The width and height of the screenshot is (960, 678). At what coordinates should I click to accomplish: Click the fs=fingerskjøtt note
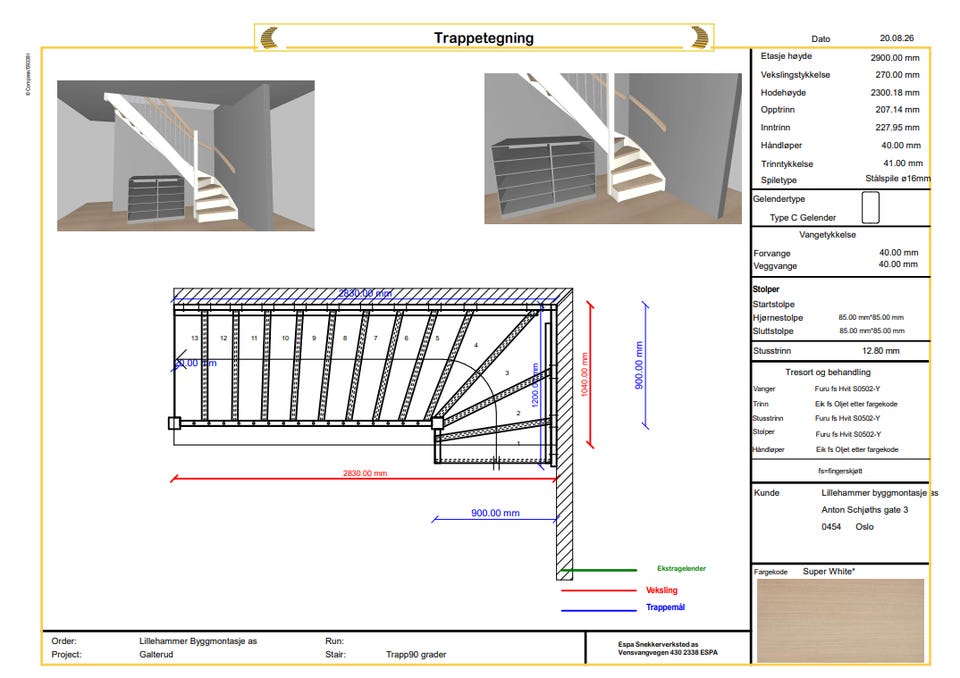pyautogui.click(x=840, y=471)
